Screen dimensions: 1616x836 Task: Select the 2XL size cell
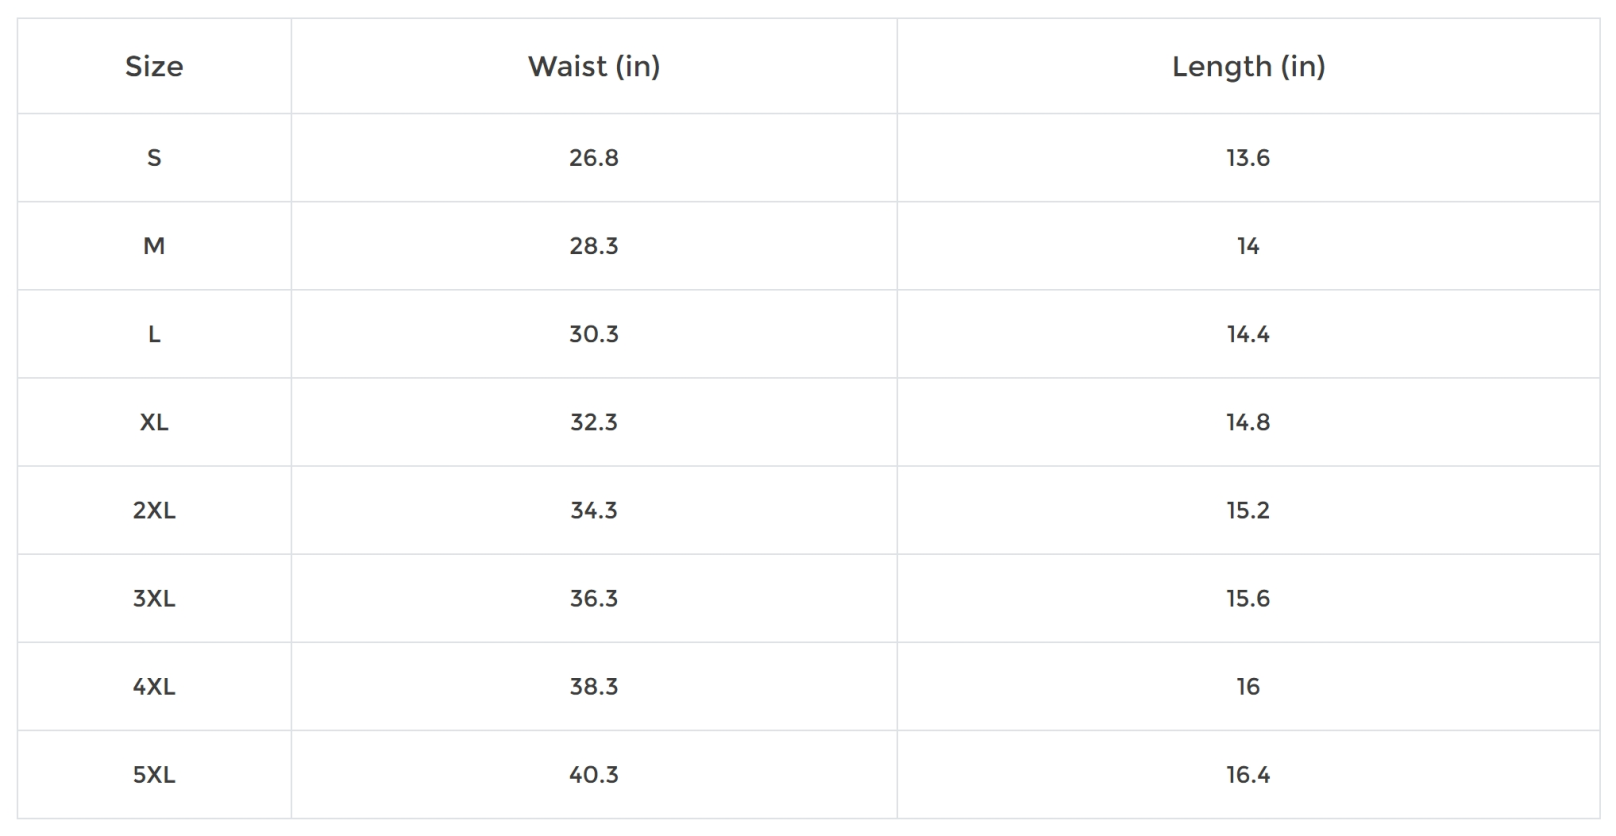[x=154, y=510]
